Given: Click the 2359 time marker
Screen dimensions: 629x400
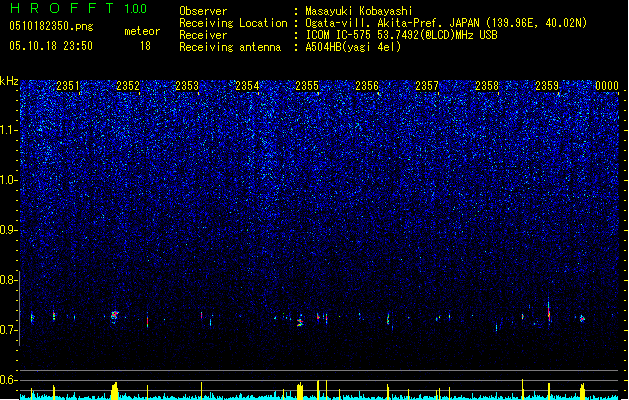Looking at the screenshot, I should click(547, 86).
